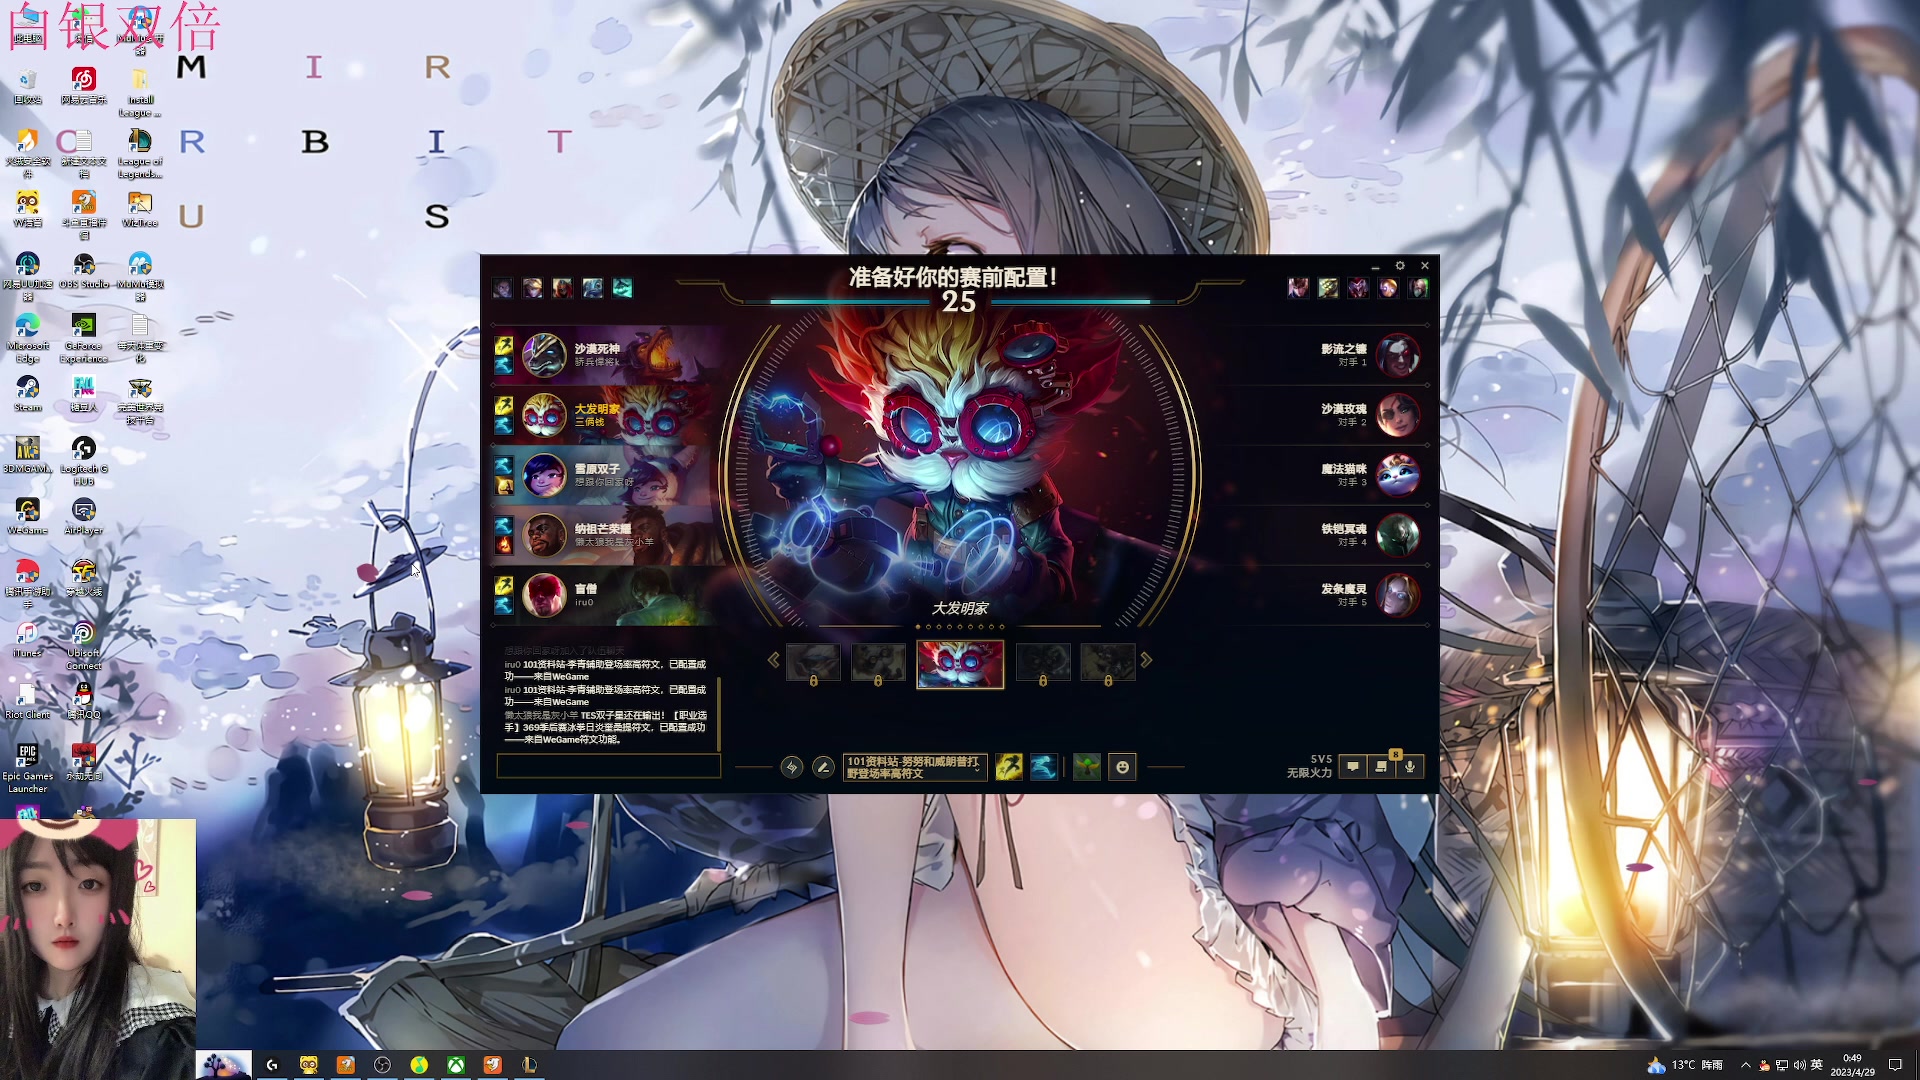This screenshot has width=1920, height=1080.
Task: Click the chat message input field
Action: [x=608, y=767]
